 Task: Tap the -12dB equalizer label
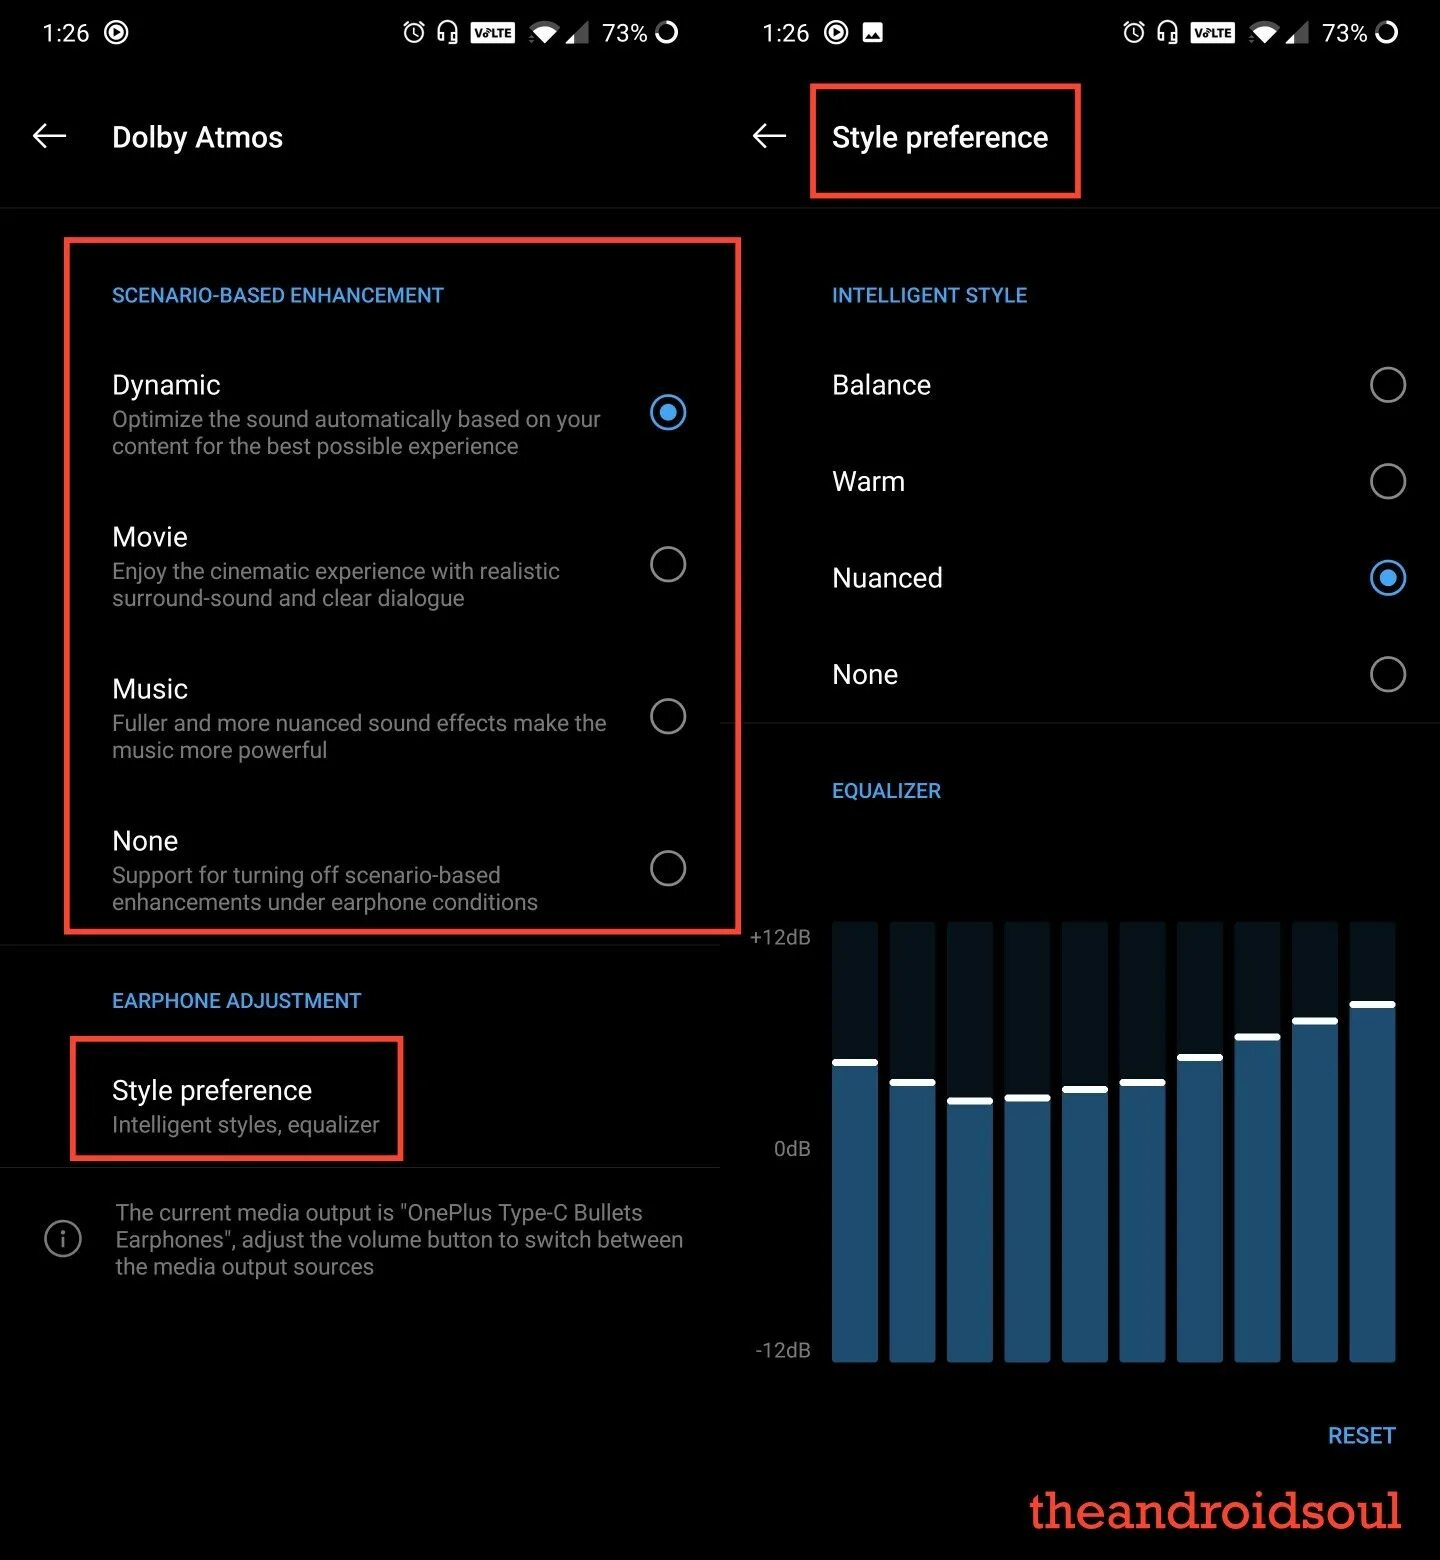click(783, 1350)
